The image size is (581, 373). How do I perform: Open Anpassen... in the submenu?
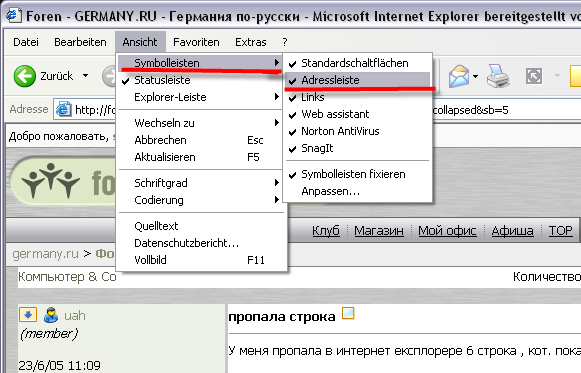(357, 191)
